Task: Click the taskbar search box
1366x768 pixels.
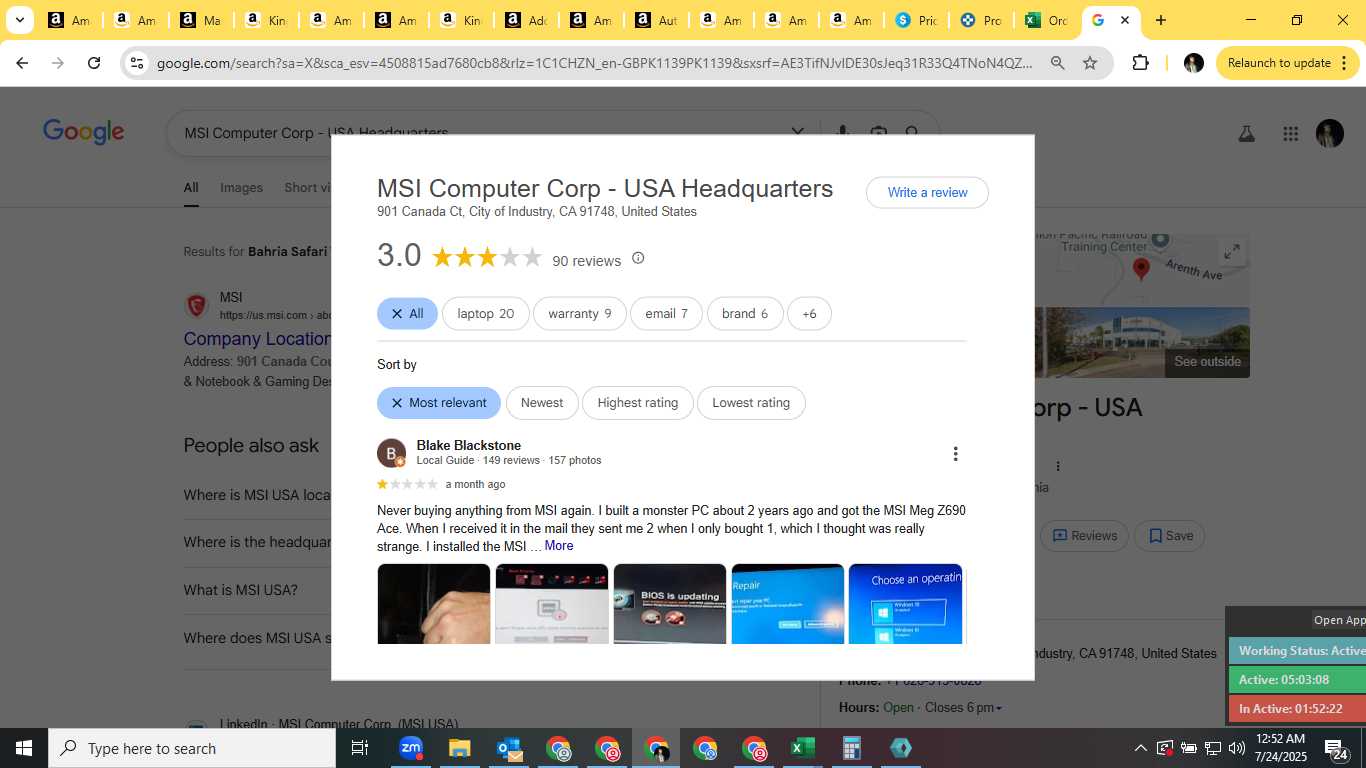Action: click(x=192, y=748)
